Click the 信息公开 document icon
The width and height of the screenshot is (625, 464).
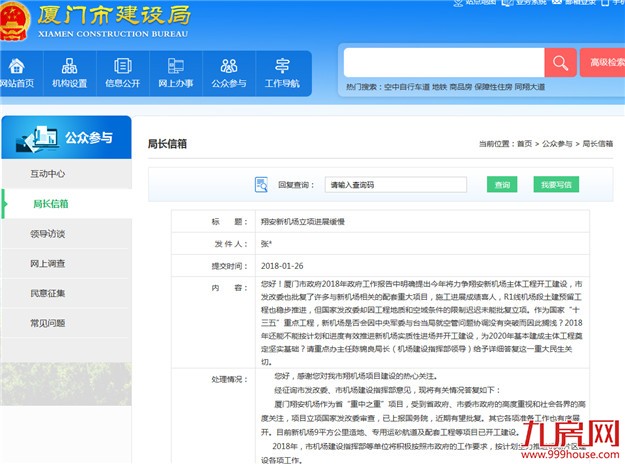pyautogui.click(x=123, y=66)
